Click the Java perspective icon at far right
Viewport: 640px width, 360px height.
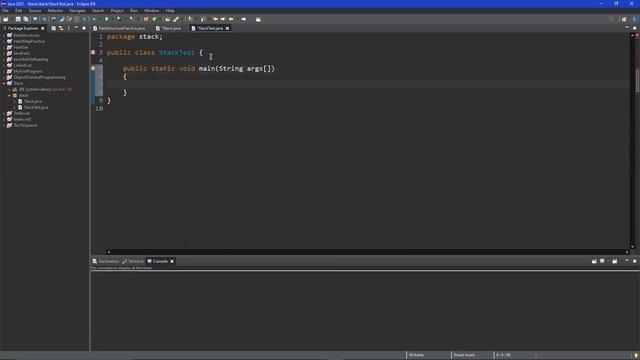[x=636, y=19]
